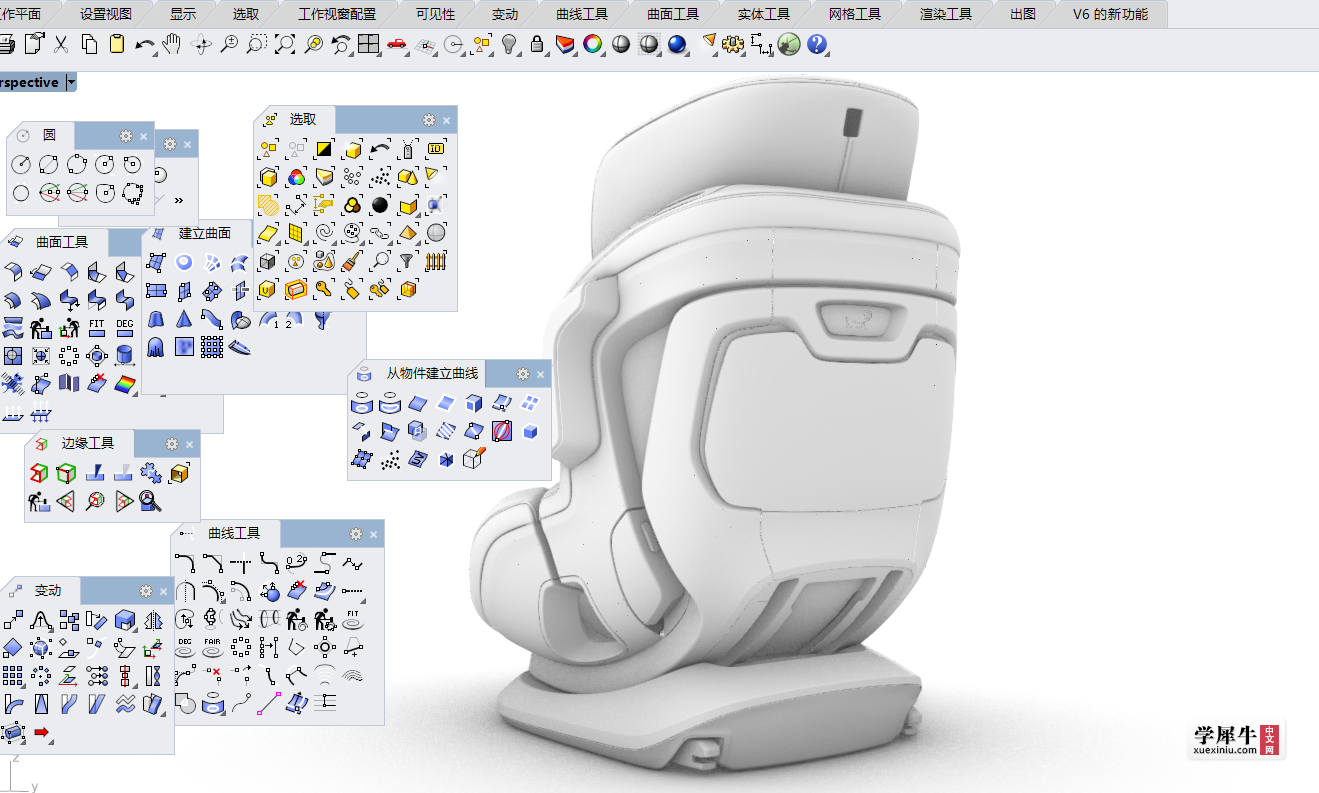Image resolution: width=1319 pixels, height=793 pixels.
Task: Open the gear menu of 选取 panel
Action: point(429,120)
